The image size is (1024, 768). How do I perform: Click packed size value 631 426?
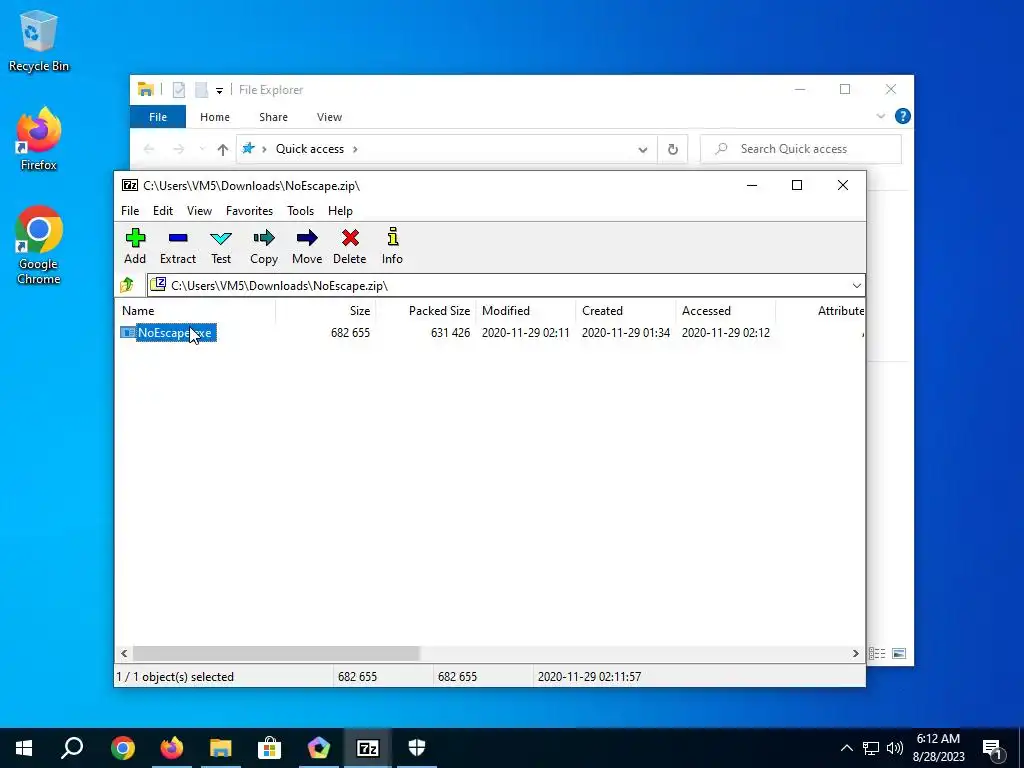pos(450,333)
